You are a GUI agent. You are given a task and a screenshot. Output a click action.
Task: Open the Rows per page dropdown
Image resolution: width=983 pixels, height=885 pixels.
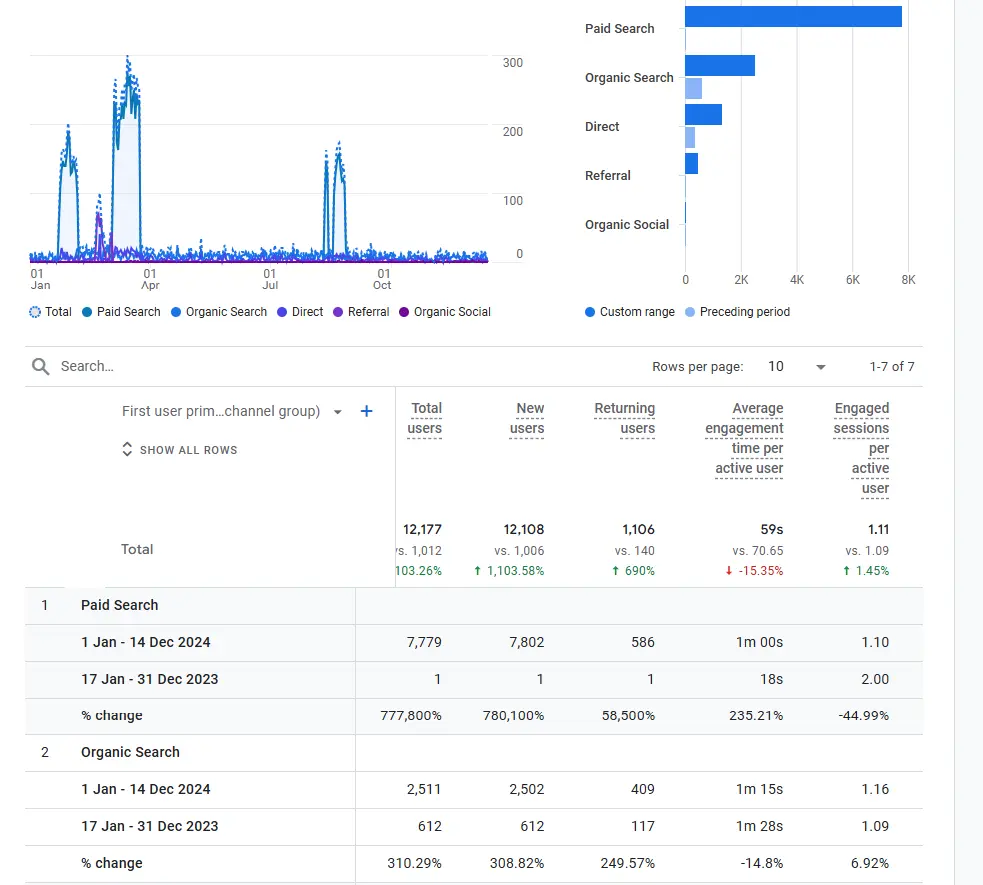coord(797,367)
